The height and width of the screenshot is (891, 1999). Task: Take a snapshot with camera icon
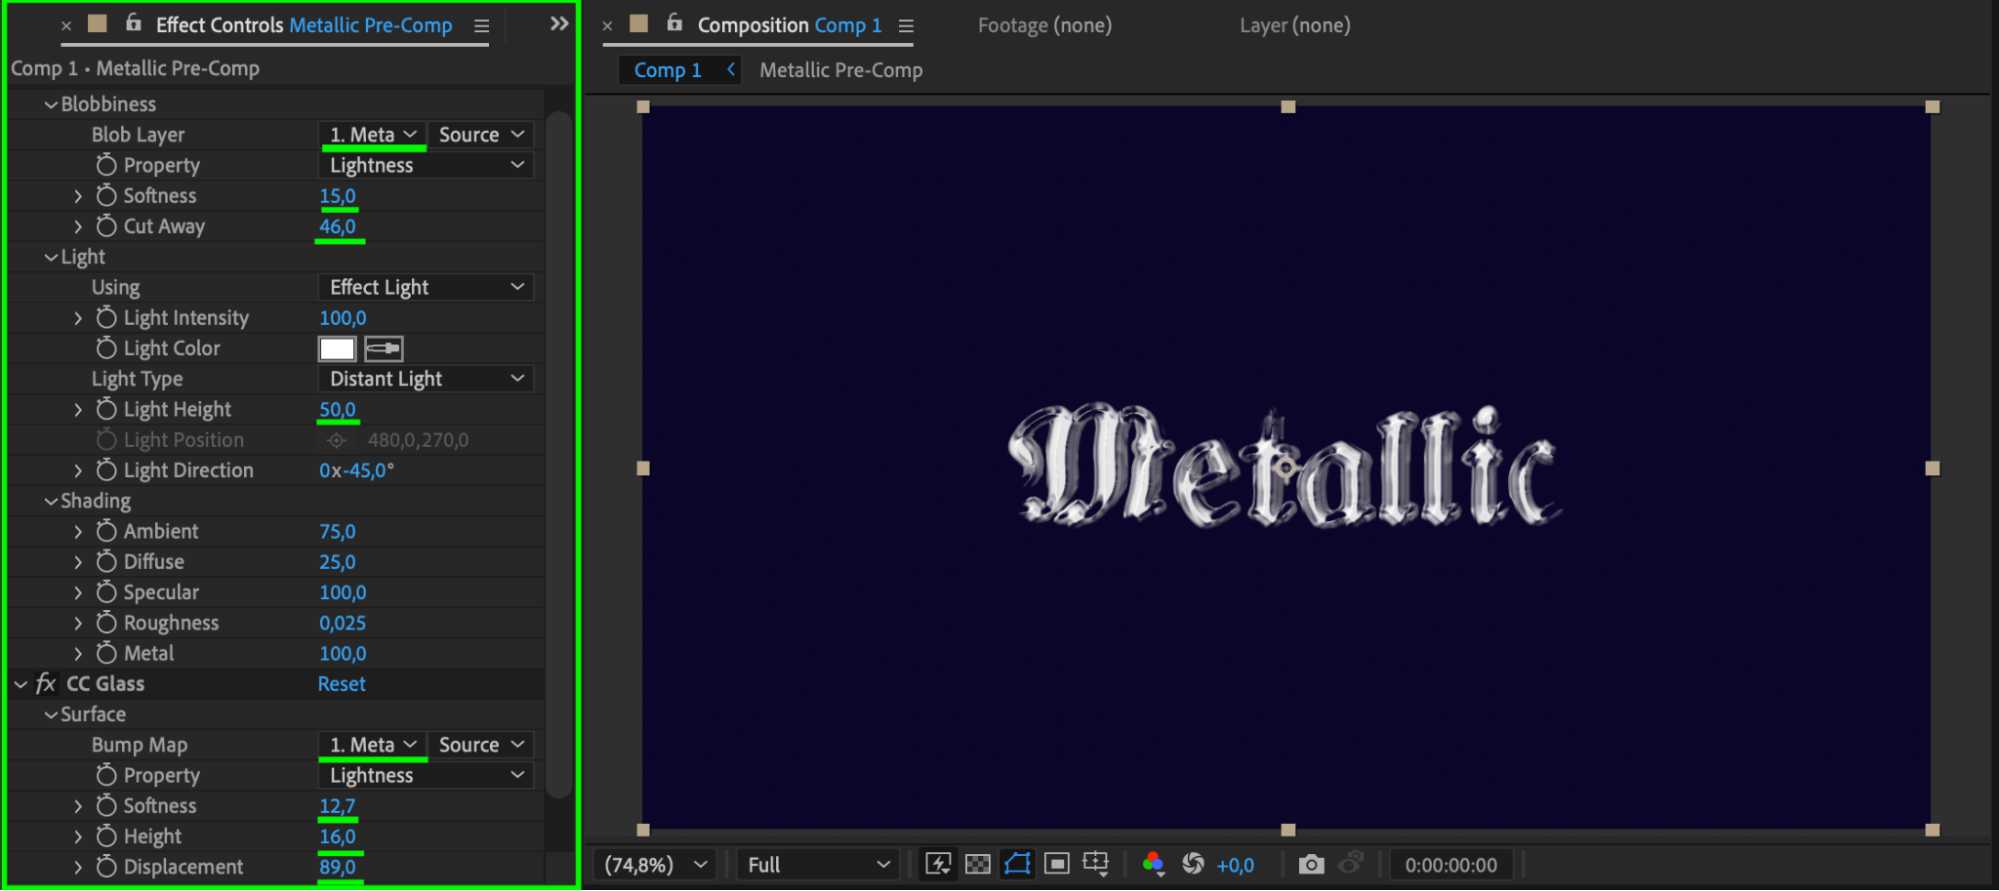click(x=1311, y=864)
